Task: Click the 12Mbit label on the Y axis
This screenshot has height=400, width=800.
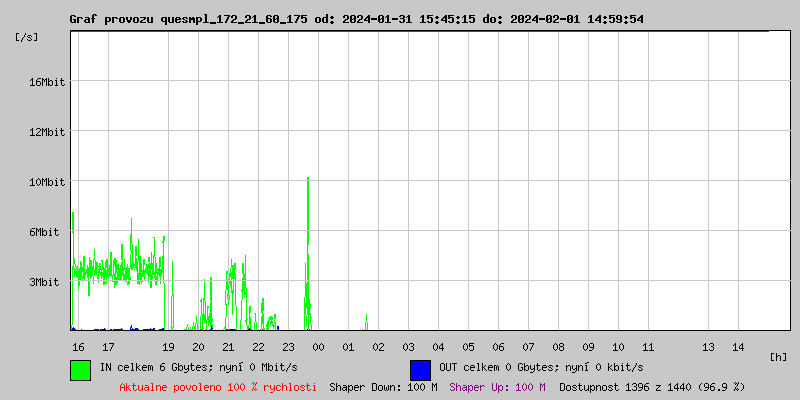Action: click(47, 132)
